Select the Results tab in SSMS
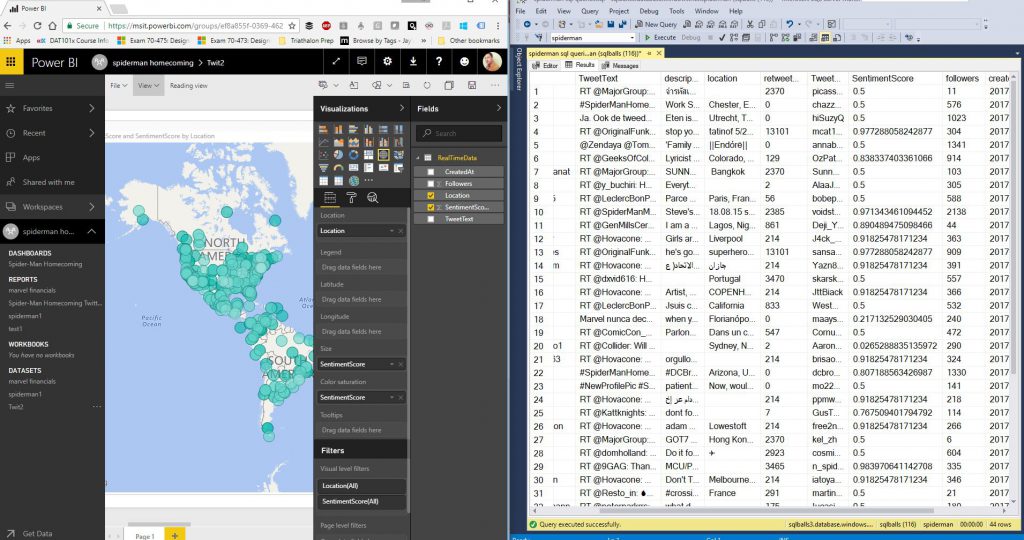The image size is (1024, 540). pos(580,65)
